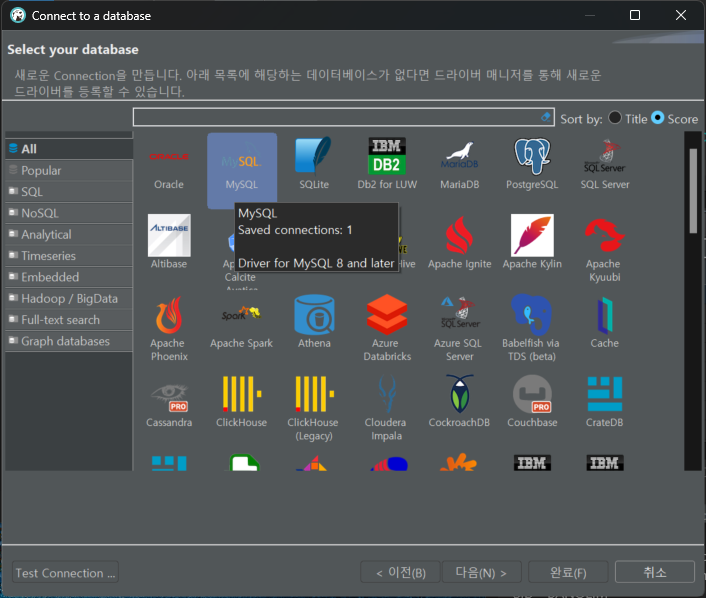Filter by Full-text search databases

pos(69,320)
